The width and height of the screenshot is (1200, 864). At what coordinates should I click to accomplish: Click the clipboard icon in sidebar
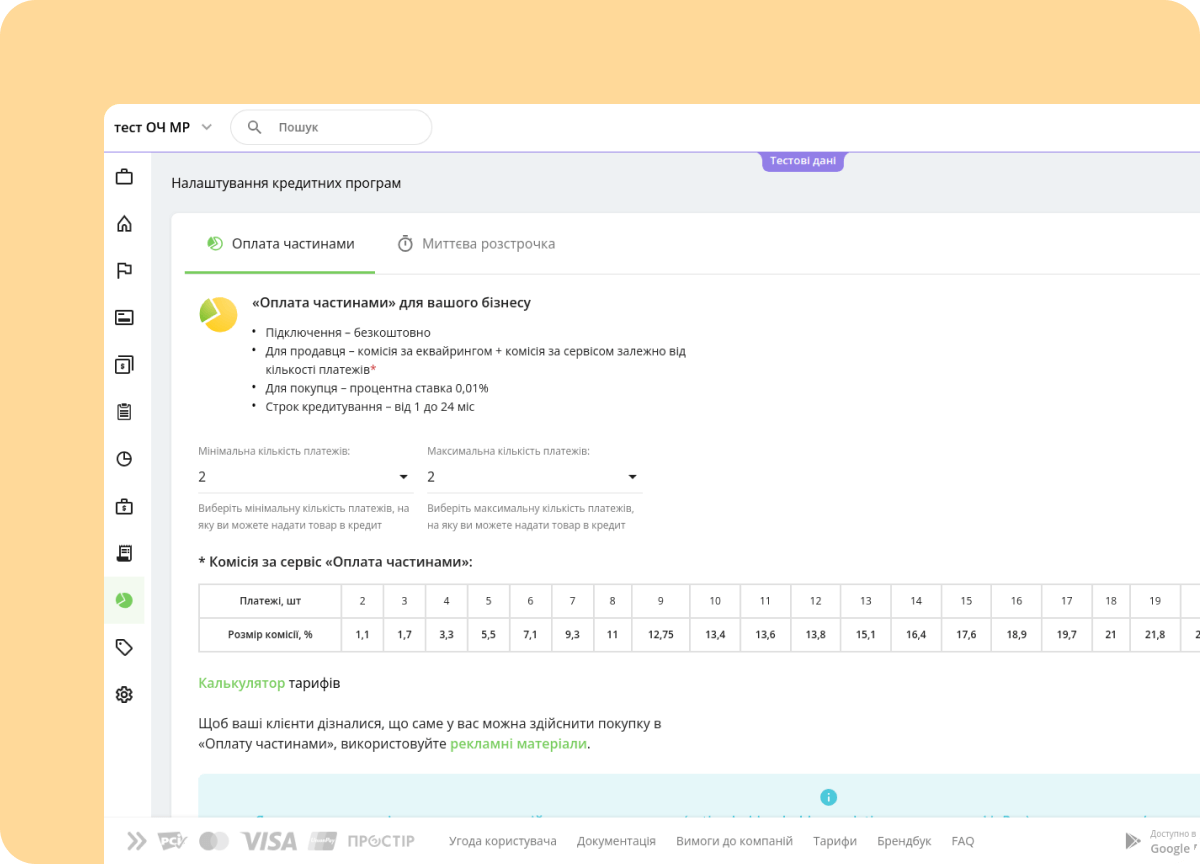[124, 412]
